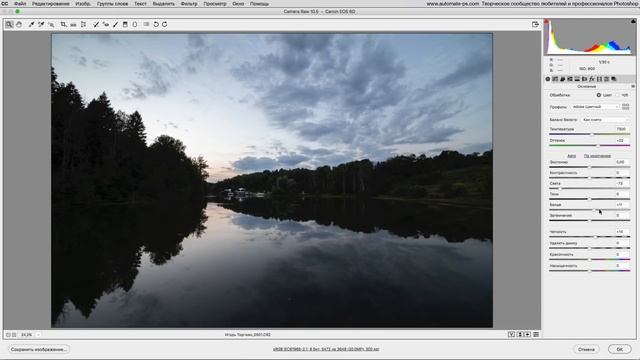Open the Просмотр menu
The height and width of the screenshot is (360, 640).
pyautogui.click(x=215, y=4)
